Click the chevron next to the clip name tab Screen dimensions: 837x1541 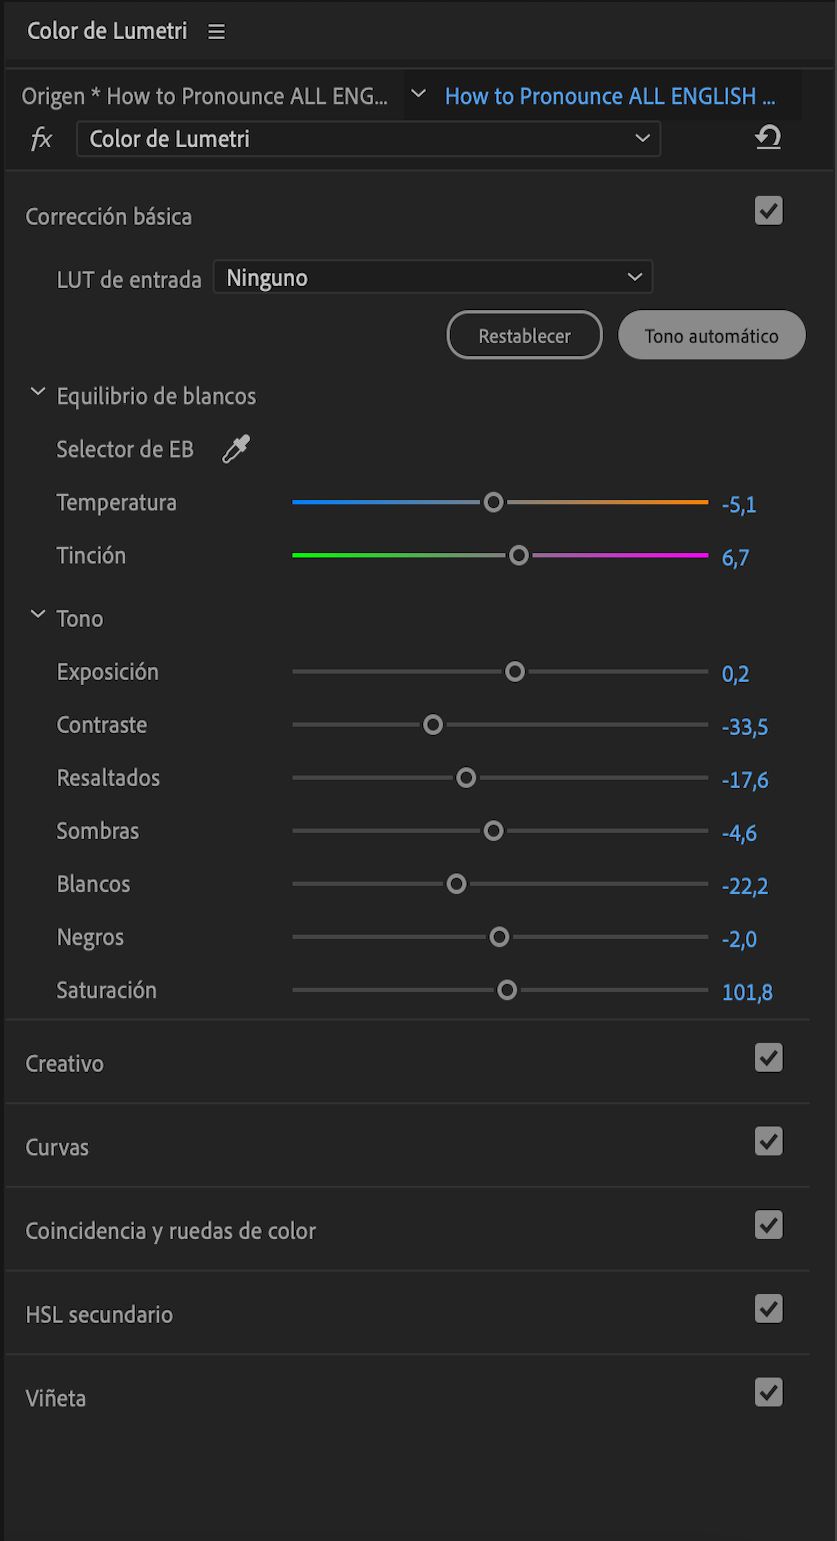click(418, 90)
